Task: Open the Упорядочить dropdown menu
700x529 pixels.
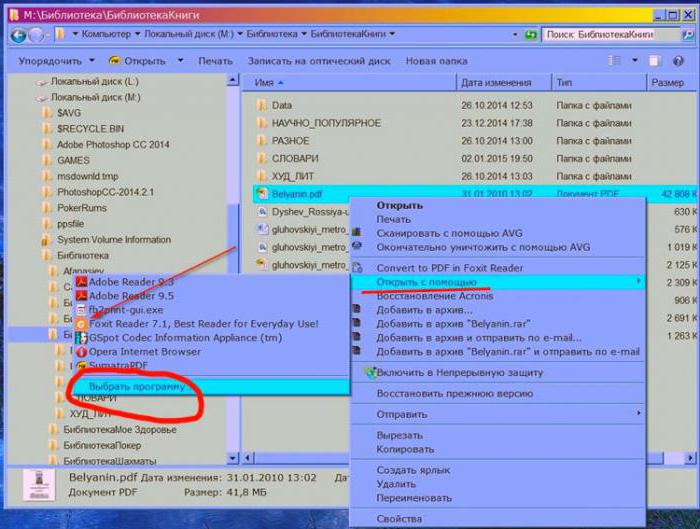Action: click(56, 61)
